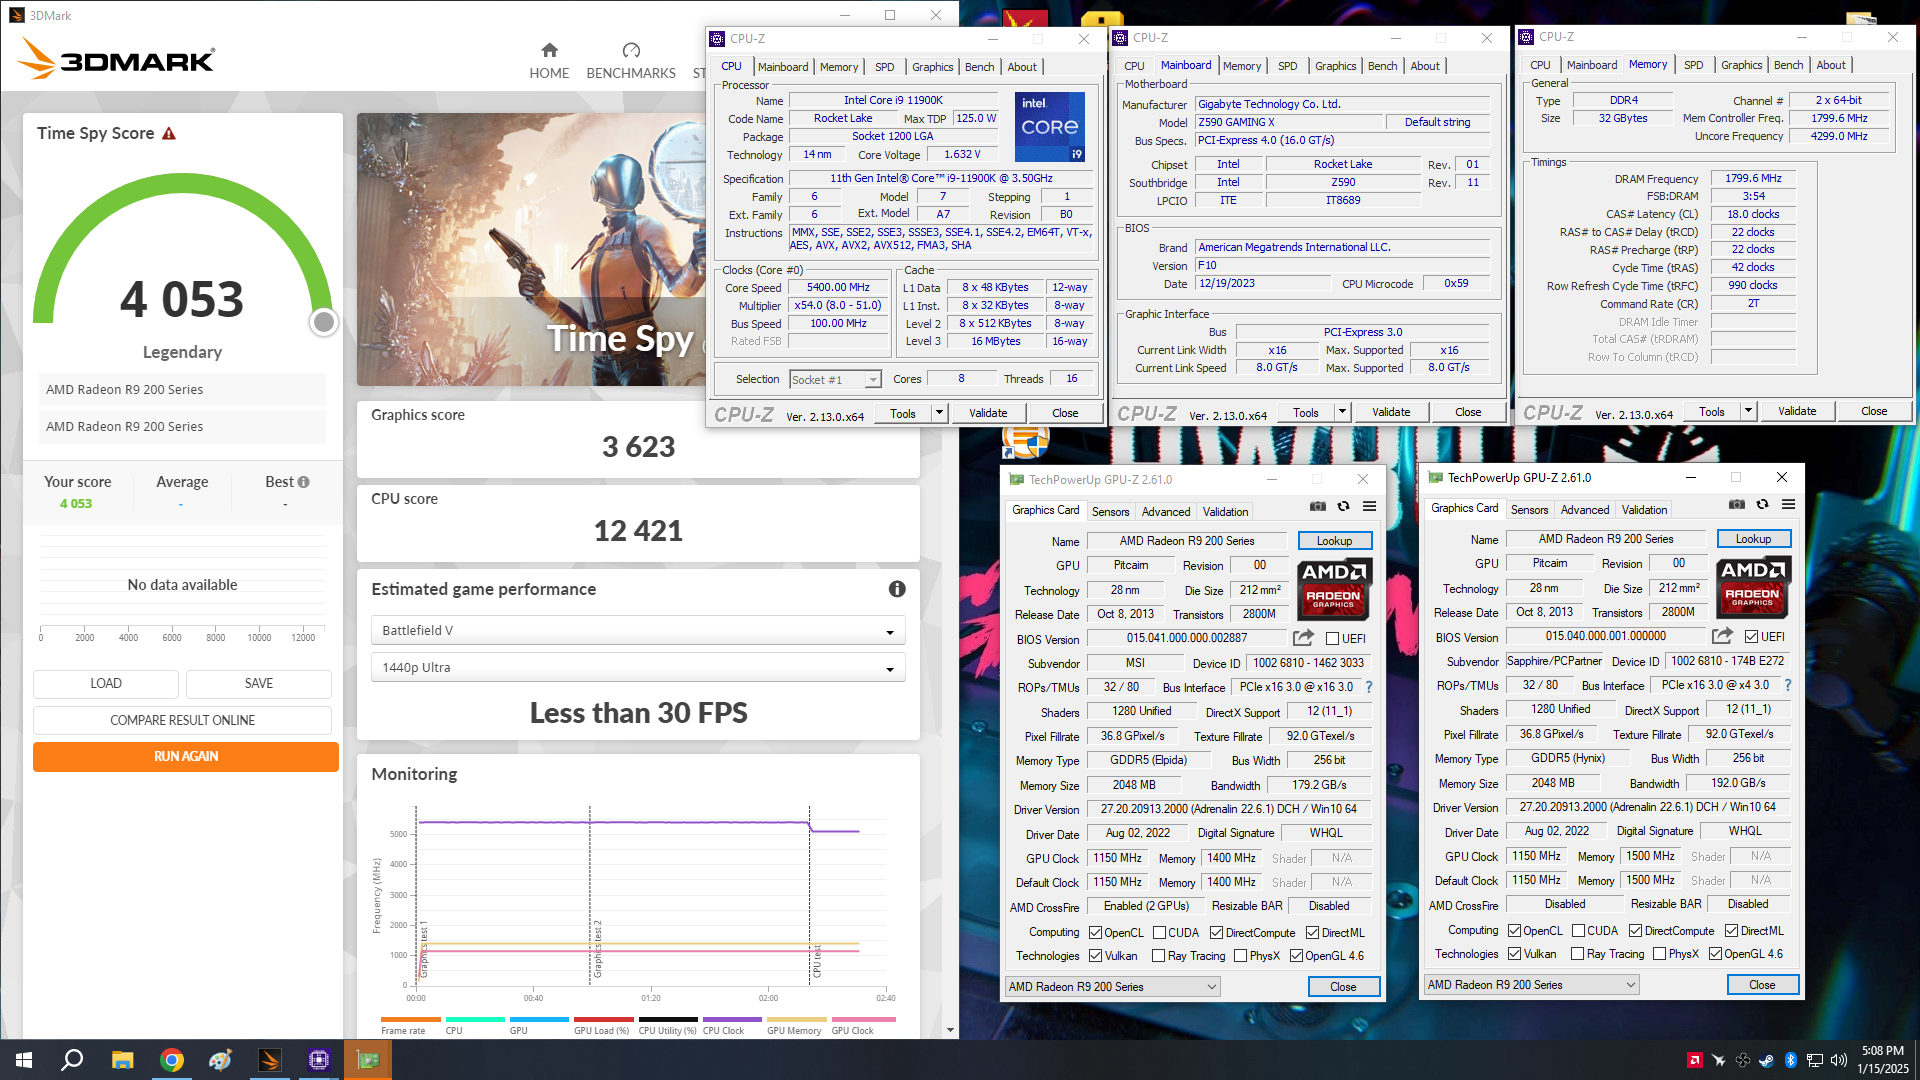Click camera screenshot icon in right GPU-Z window

point(1737,504)
